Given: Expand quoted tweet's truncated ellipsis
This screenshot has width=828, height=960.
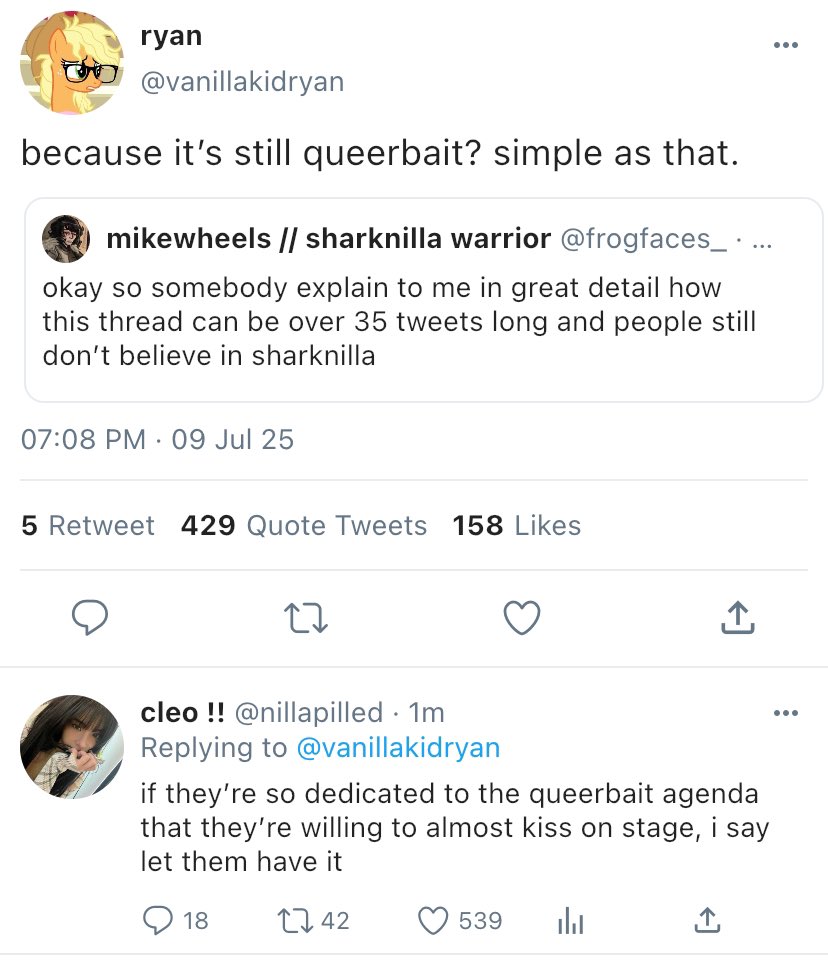Looking at the screenshot, I should coord(765,240).
